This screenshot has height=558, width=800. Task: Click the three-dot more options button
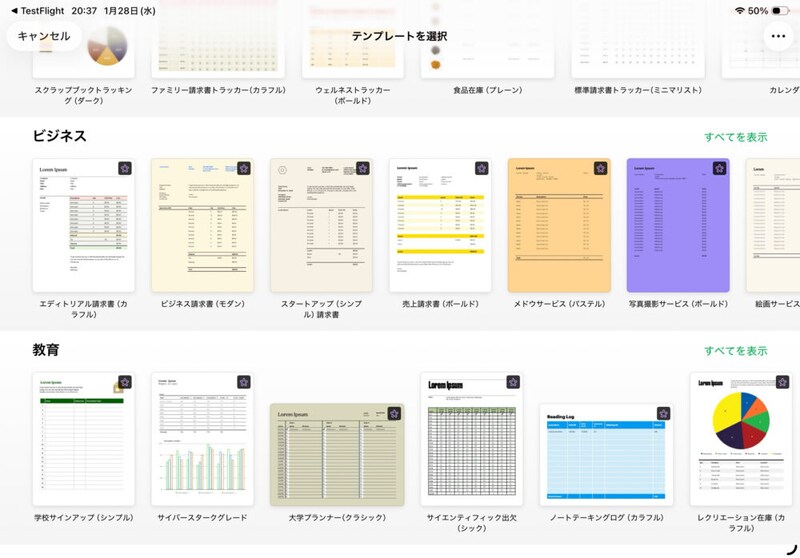778,36
